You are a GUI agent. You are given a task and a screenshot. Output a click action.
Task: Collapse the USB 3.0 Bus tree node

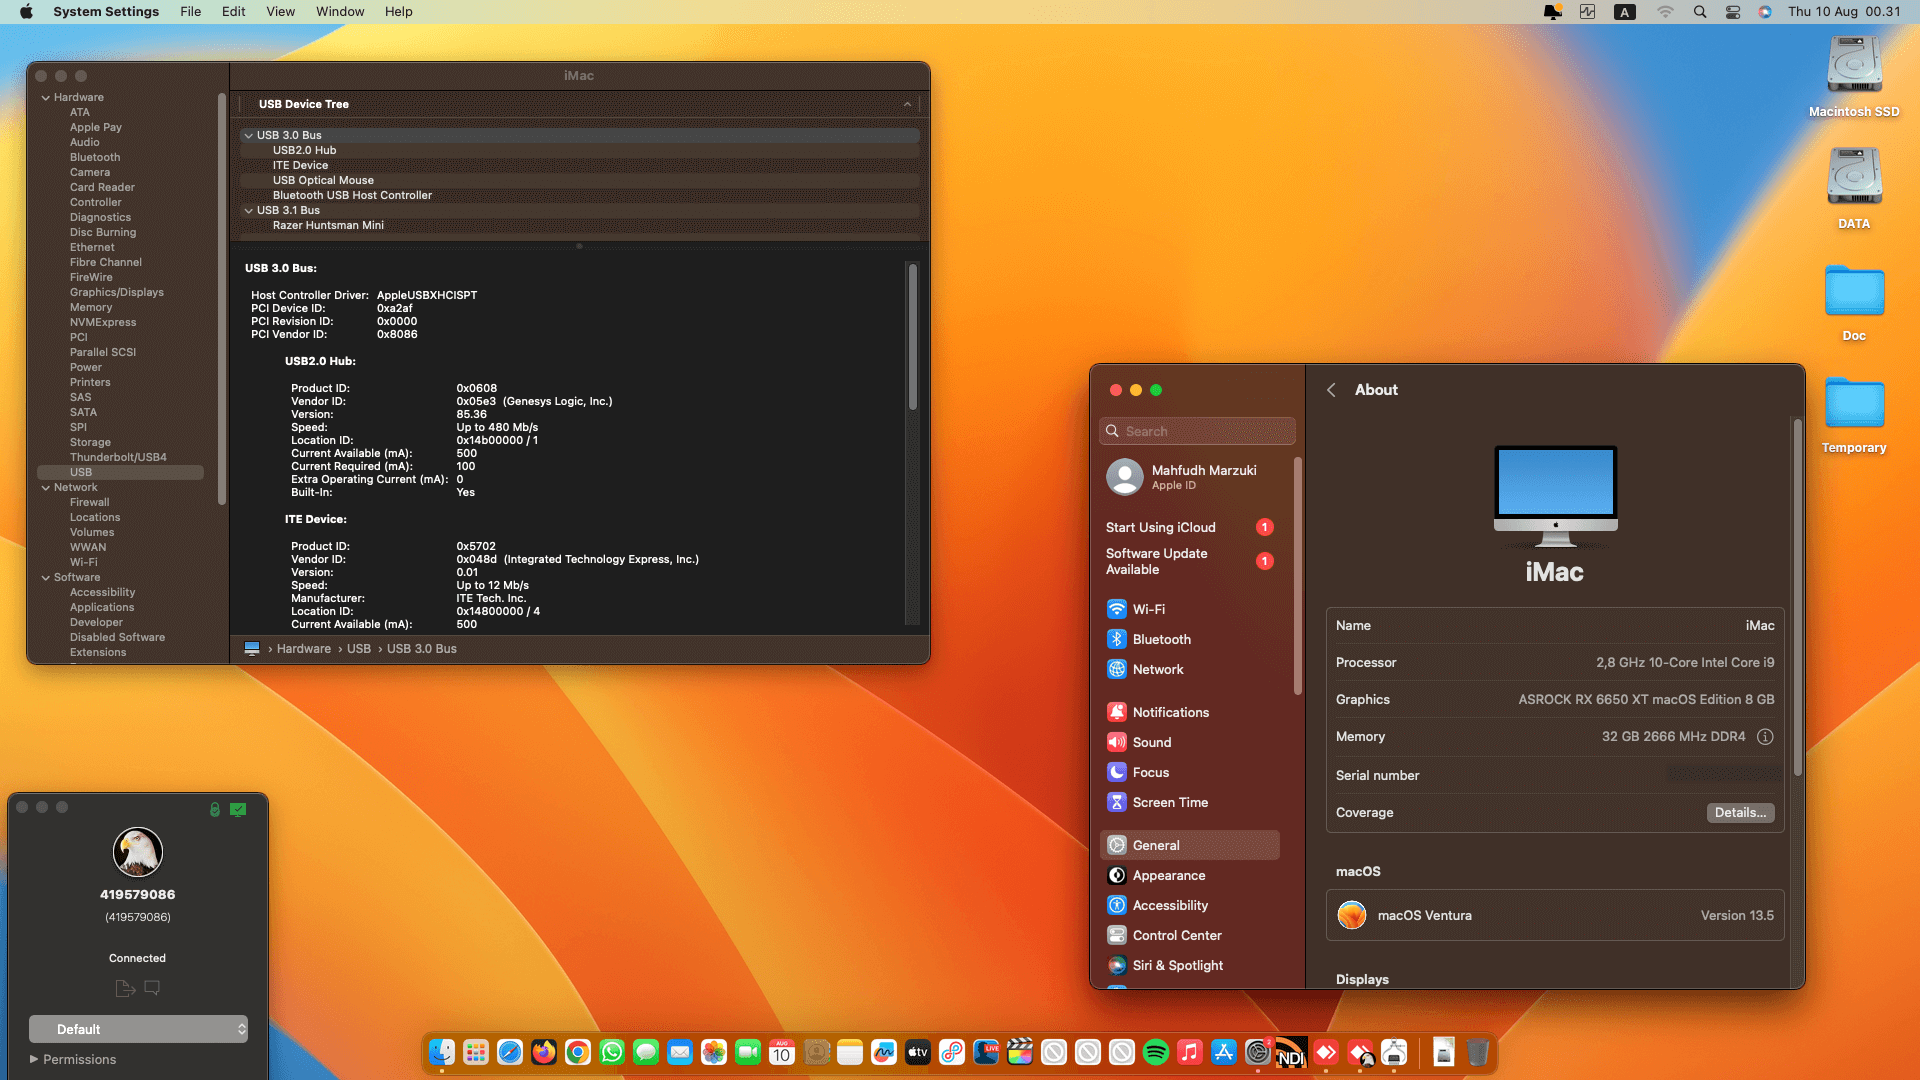[x=248, y=135]
